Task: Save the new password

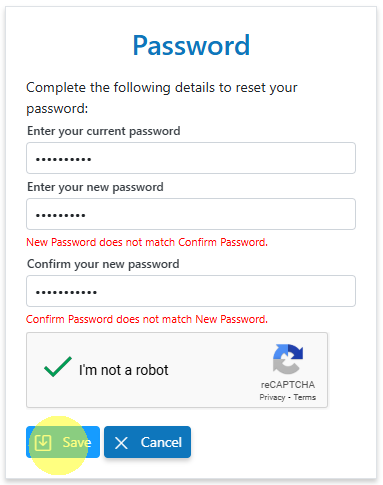Action: 63,442
